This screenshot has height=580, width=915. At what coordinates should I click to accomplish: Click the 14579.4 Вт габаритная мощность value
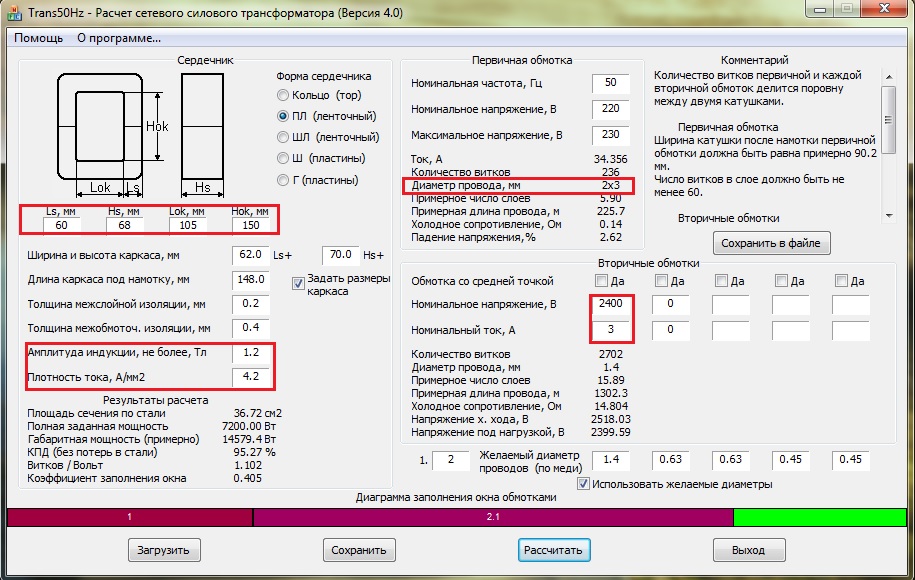pyautogui.click(x=249, y=439)
